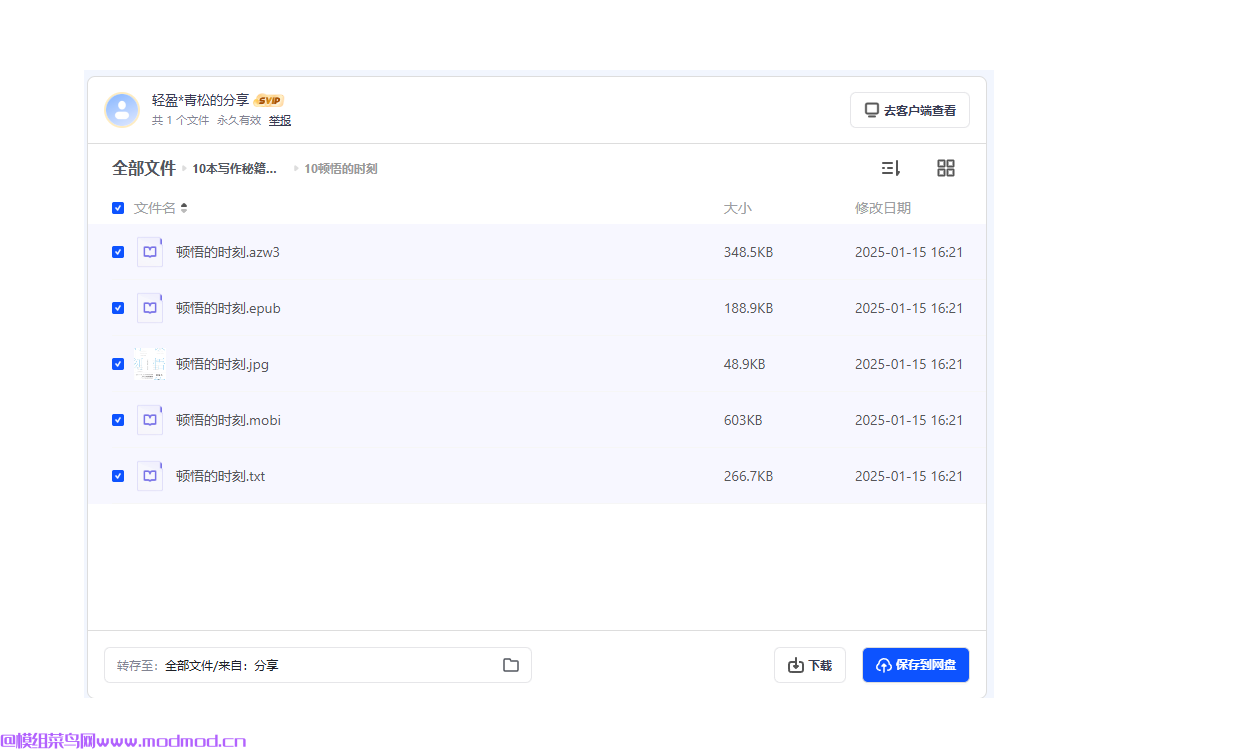Click the 修改日期 column header

[883, 208]
